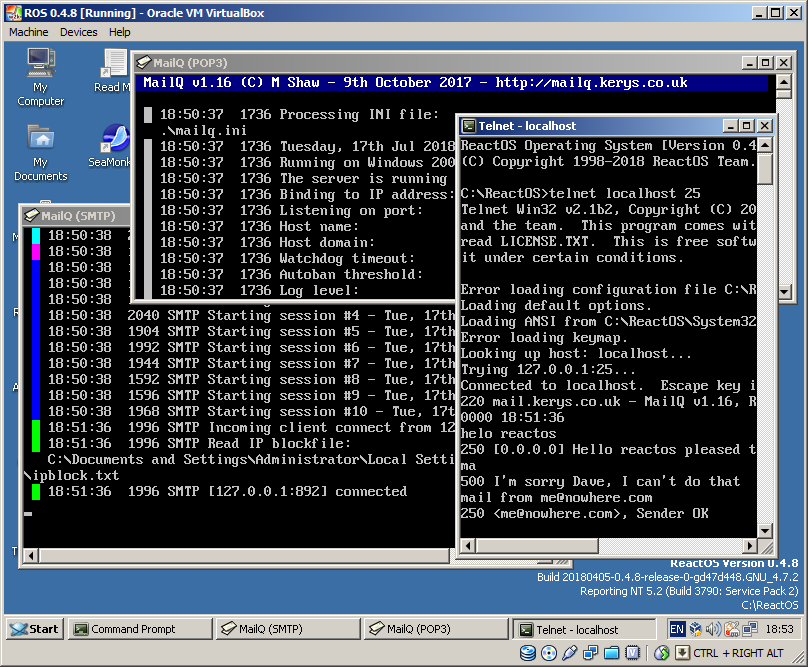Click the mouse integration status icon
This screenshot has width=808, height=667.
point(662,653)
